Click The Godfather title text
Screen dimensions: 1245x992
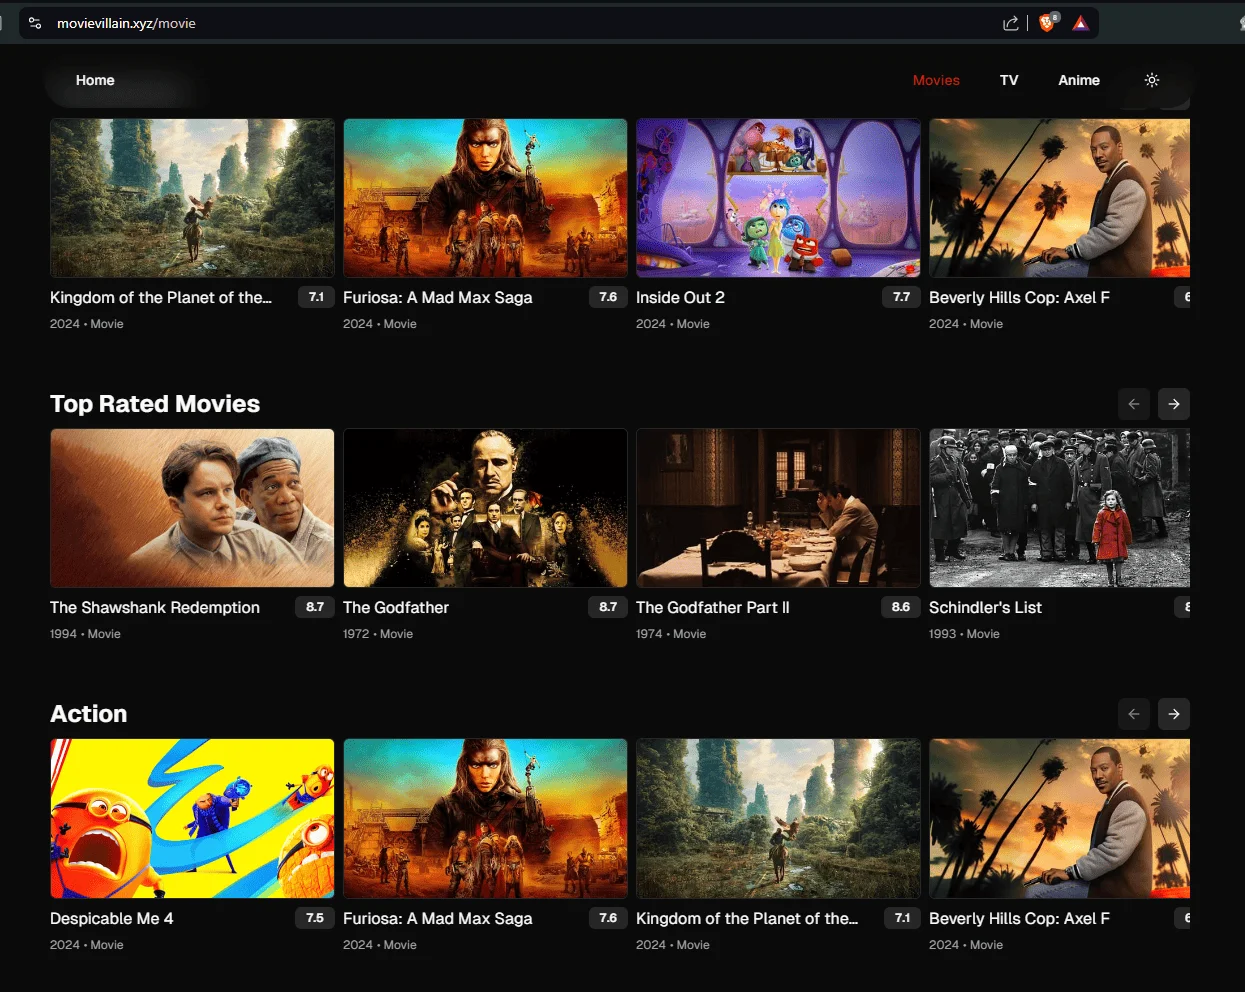pyautogui.click(x=396, y=607)
